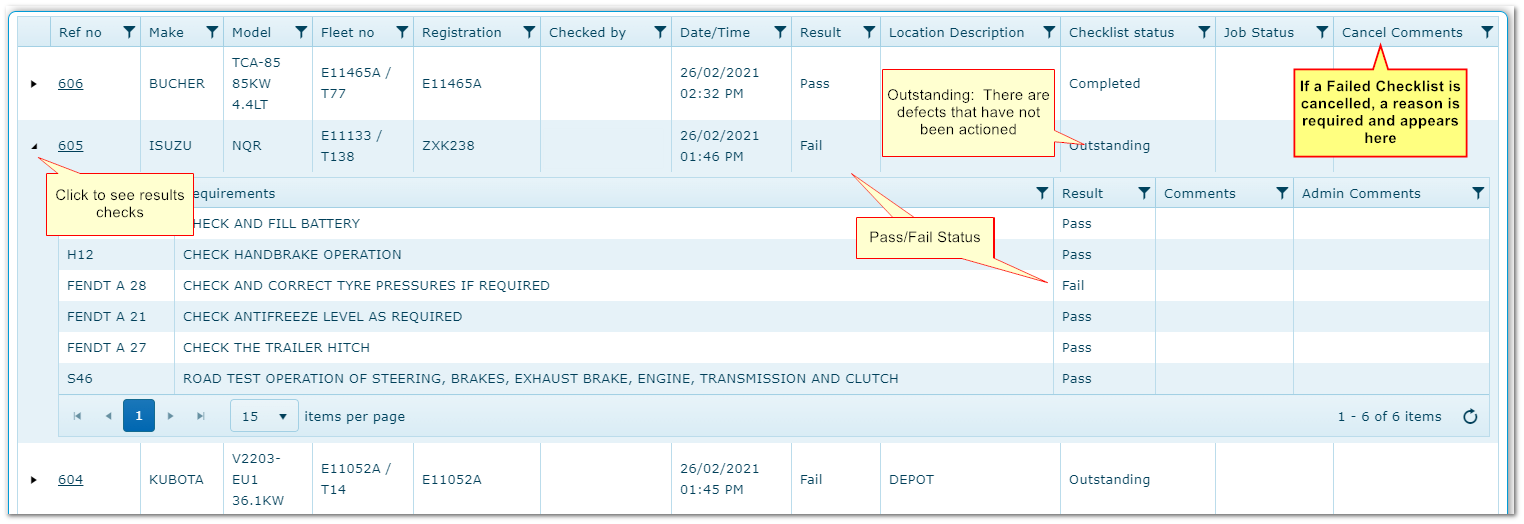Open checklist link 604
This screenshot has height=524, width=1524.
[70, 480]
